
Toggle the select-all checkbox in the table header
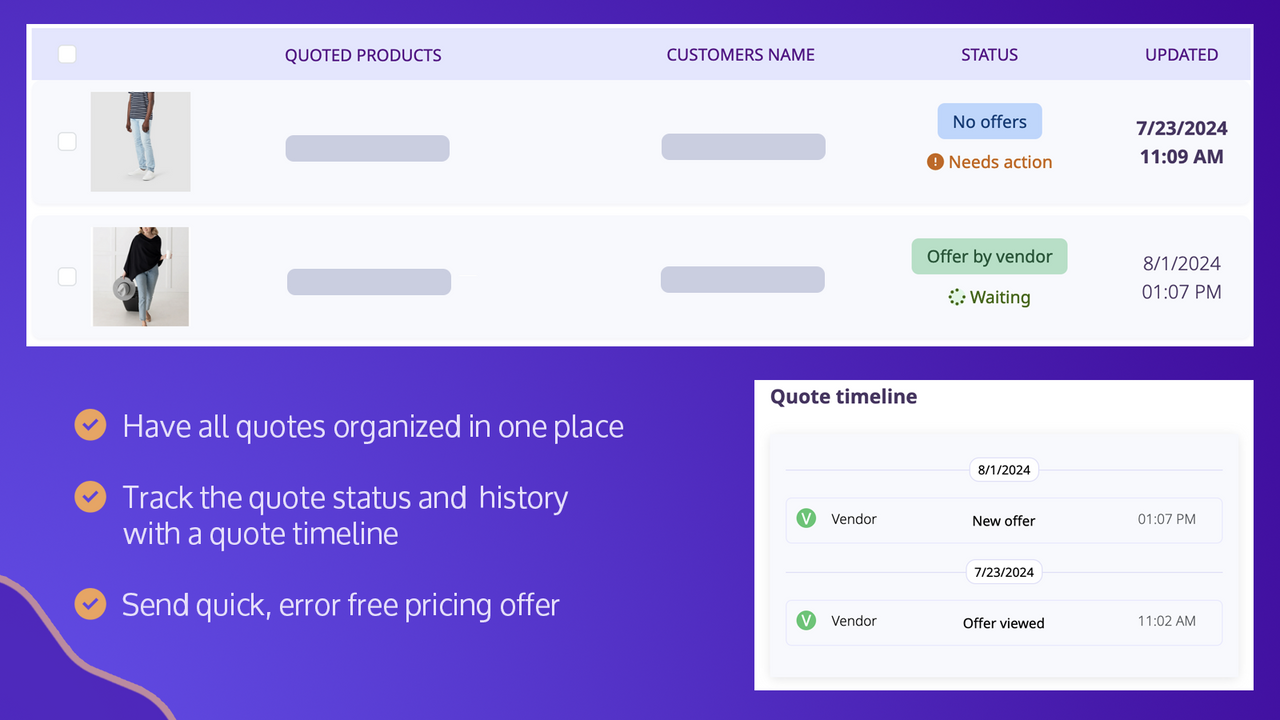click(67, 55)
